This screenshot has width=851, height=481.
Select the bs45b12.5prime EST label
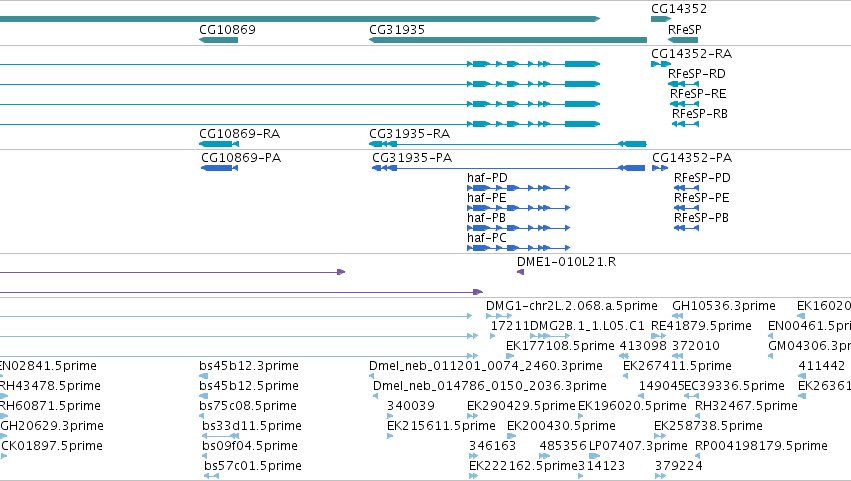click(249, 387)
